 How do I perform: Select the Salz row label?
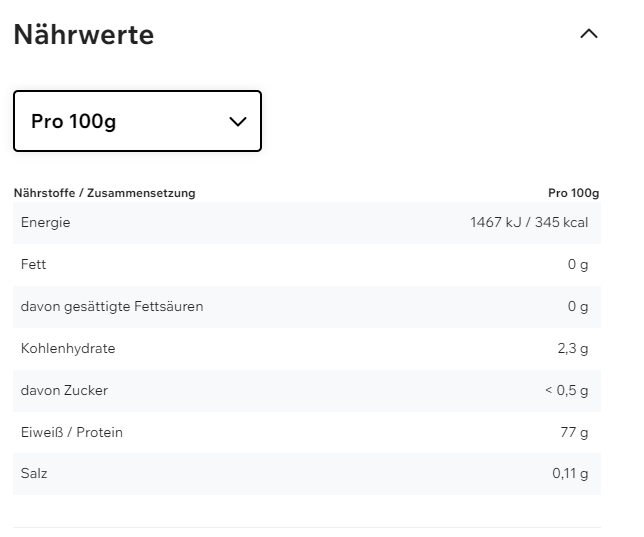[34, 473]
